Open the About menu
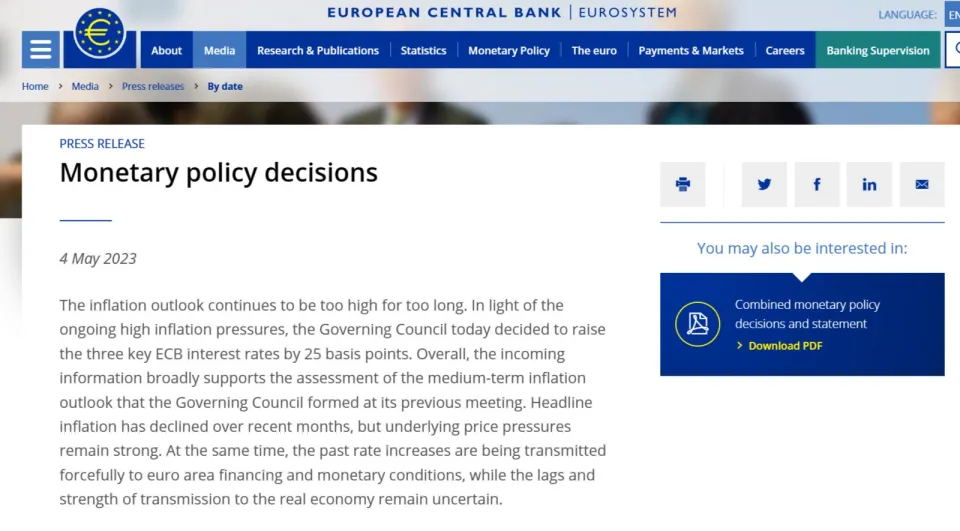 (x=166, y=50)
